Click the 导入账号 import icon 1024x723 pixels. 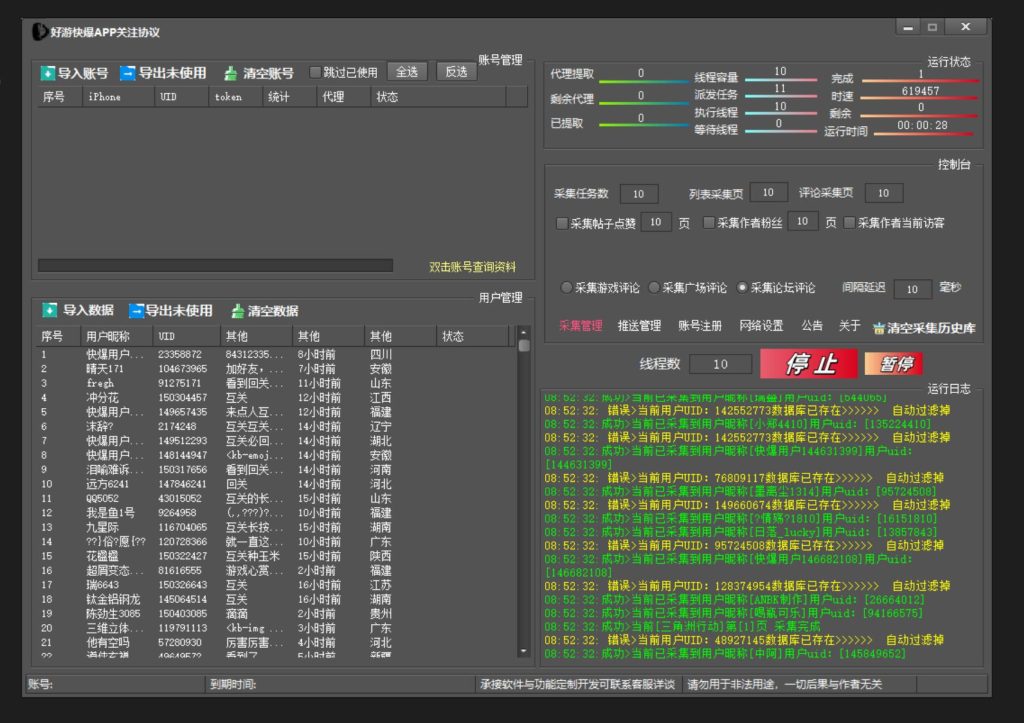click(x=47, y=74)
